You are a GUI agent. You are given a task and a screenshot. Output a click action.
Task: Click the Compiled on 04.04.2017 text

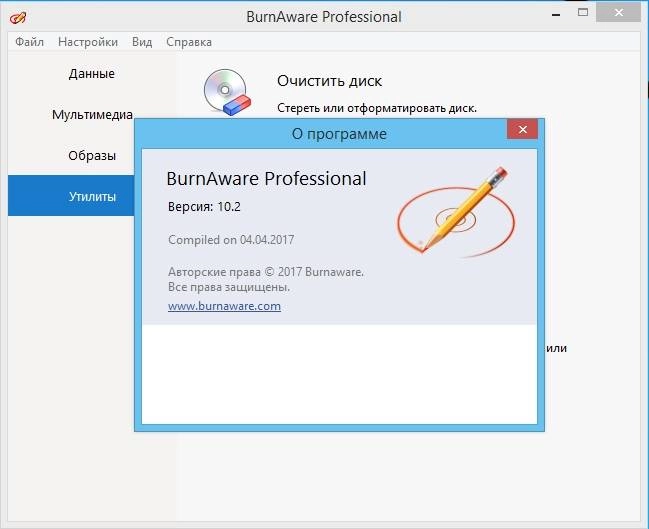coord(231,240)
